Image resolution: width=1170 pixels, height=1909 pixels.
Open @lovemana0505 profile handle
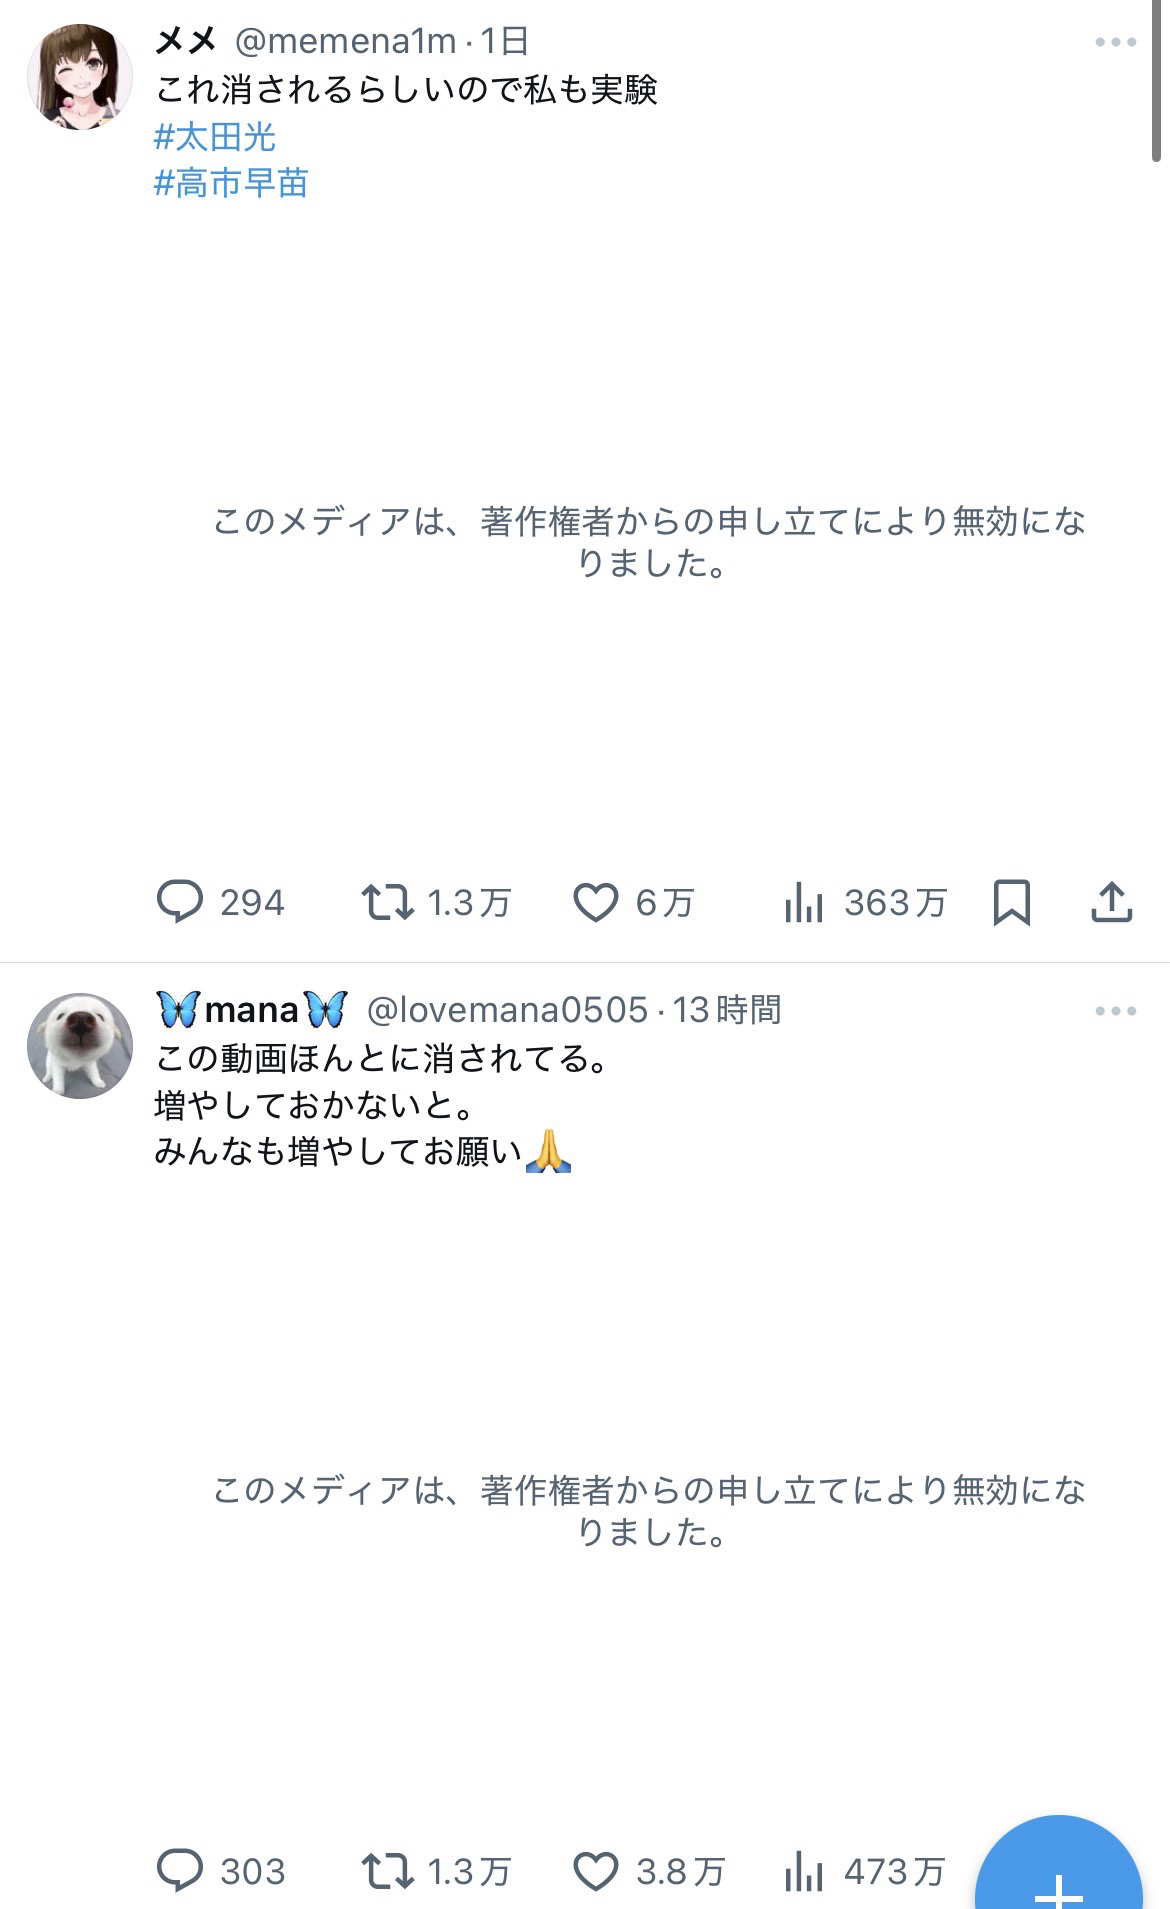pos(507,1010)
